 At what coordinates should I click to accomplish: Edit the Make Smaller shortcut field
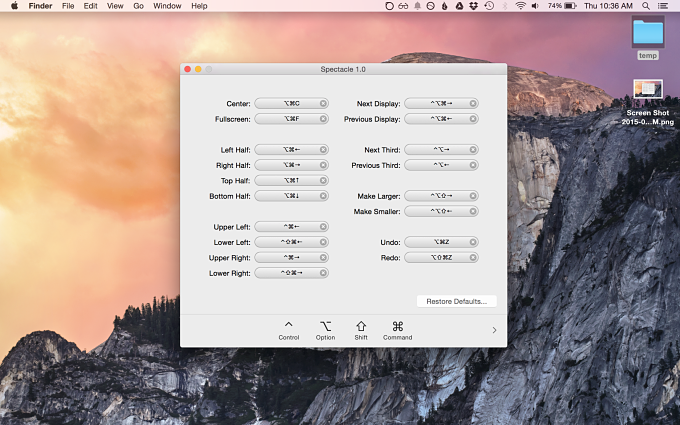(x=441, y=211)
